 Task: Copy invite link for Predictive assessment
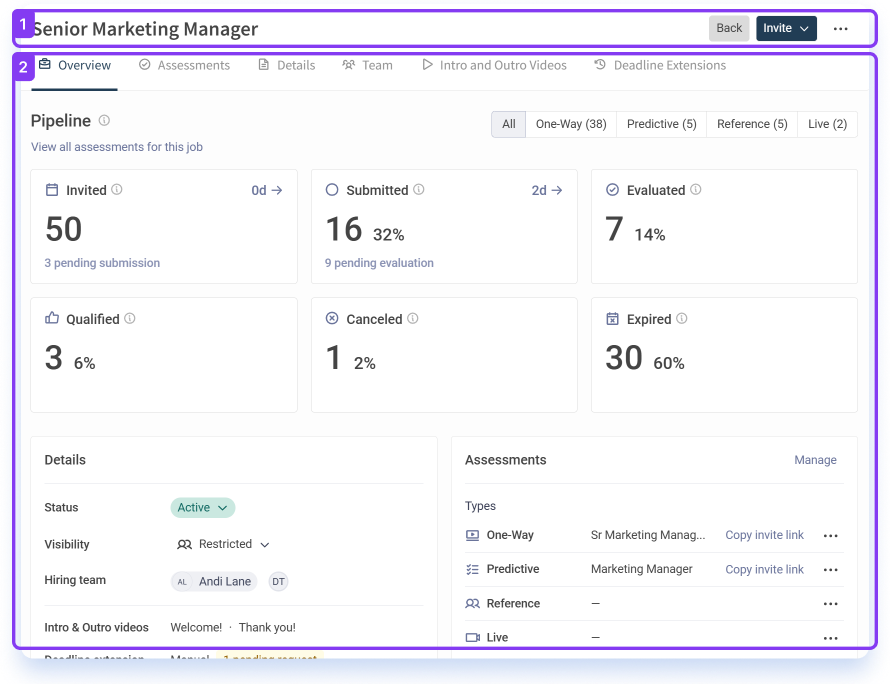(764, 569)
